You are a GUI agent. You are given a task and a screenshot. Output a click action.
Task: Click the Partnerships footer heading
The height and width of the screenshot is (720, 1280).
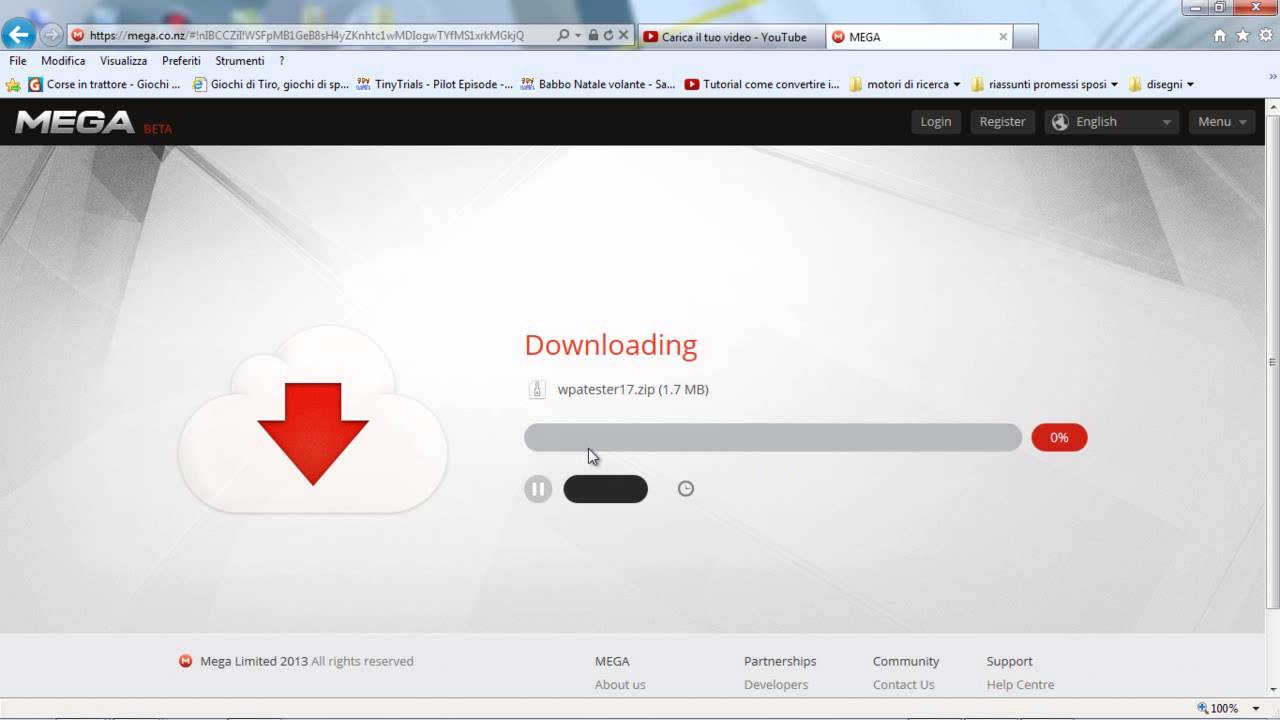point(780,661)
